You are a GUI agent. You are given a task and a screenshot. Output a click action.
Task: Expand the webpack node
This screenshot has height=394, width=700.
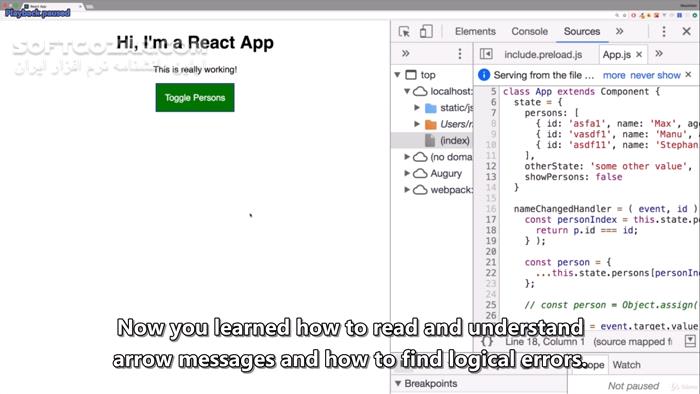click(407, 190)
